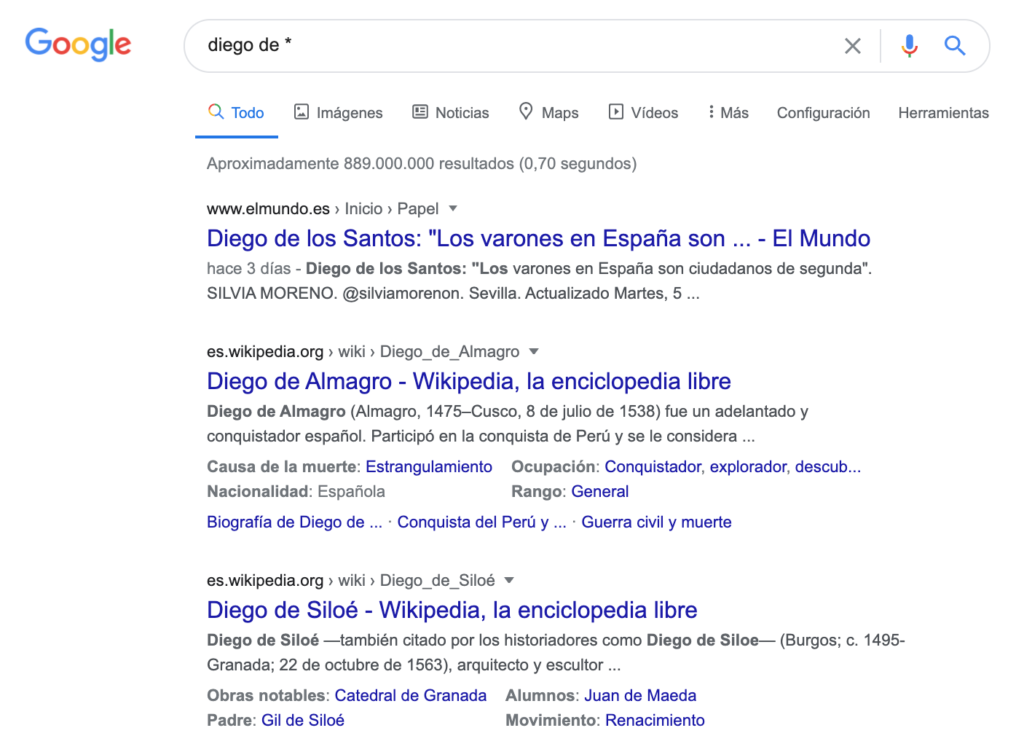
Task: Click the General rank link
Action: click(x=600, y=492)
